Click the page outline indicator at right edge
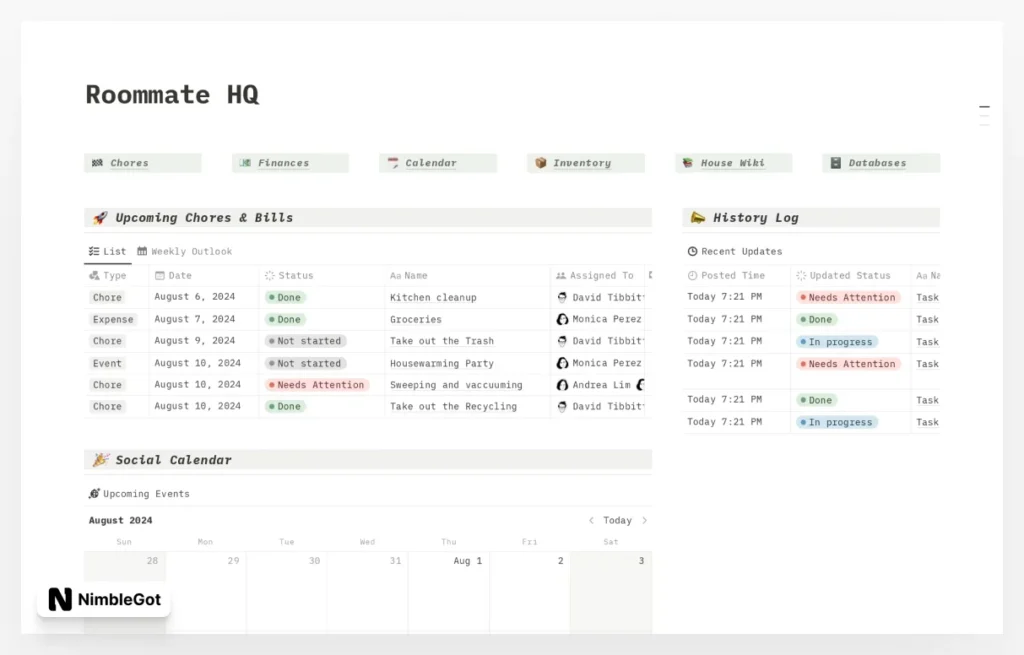 [x=984, y=115]
